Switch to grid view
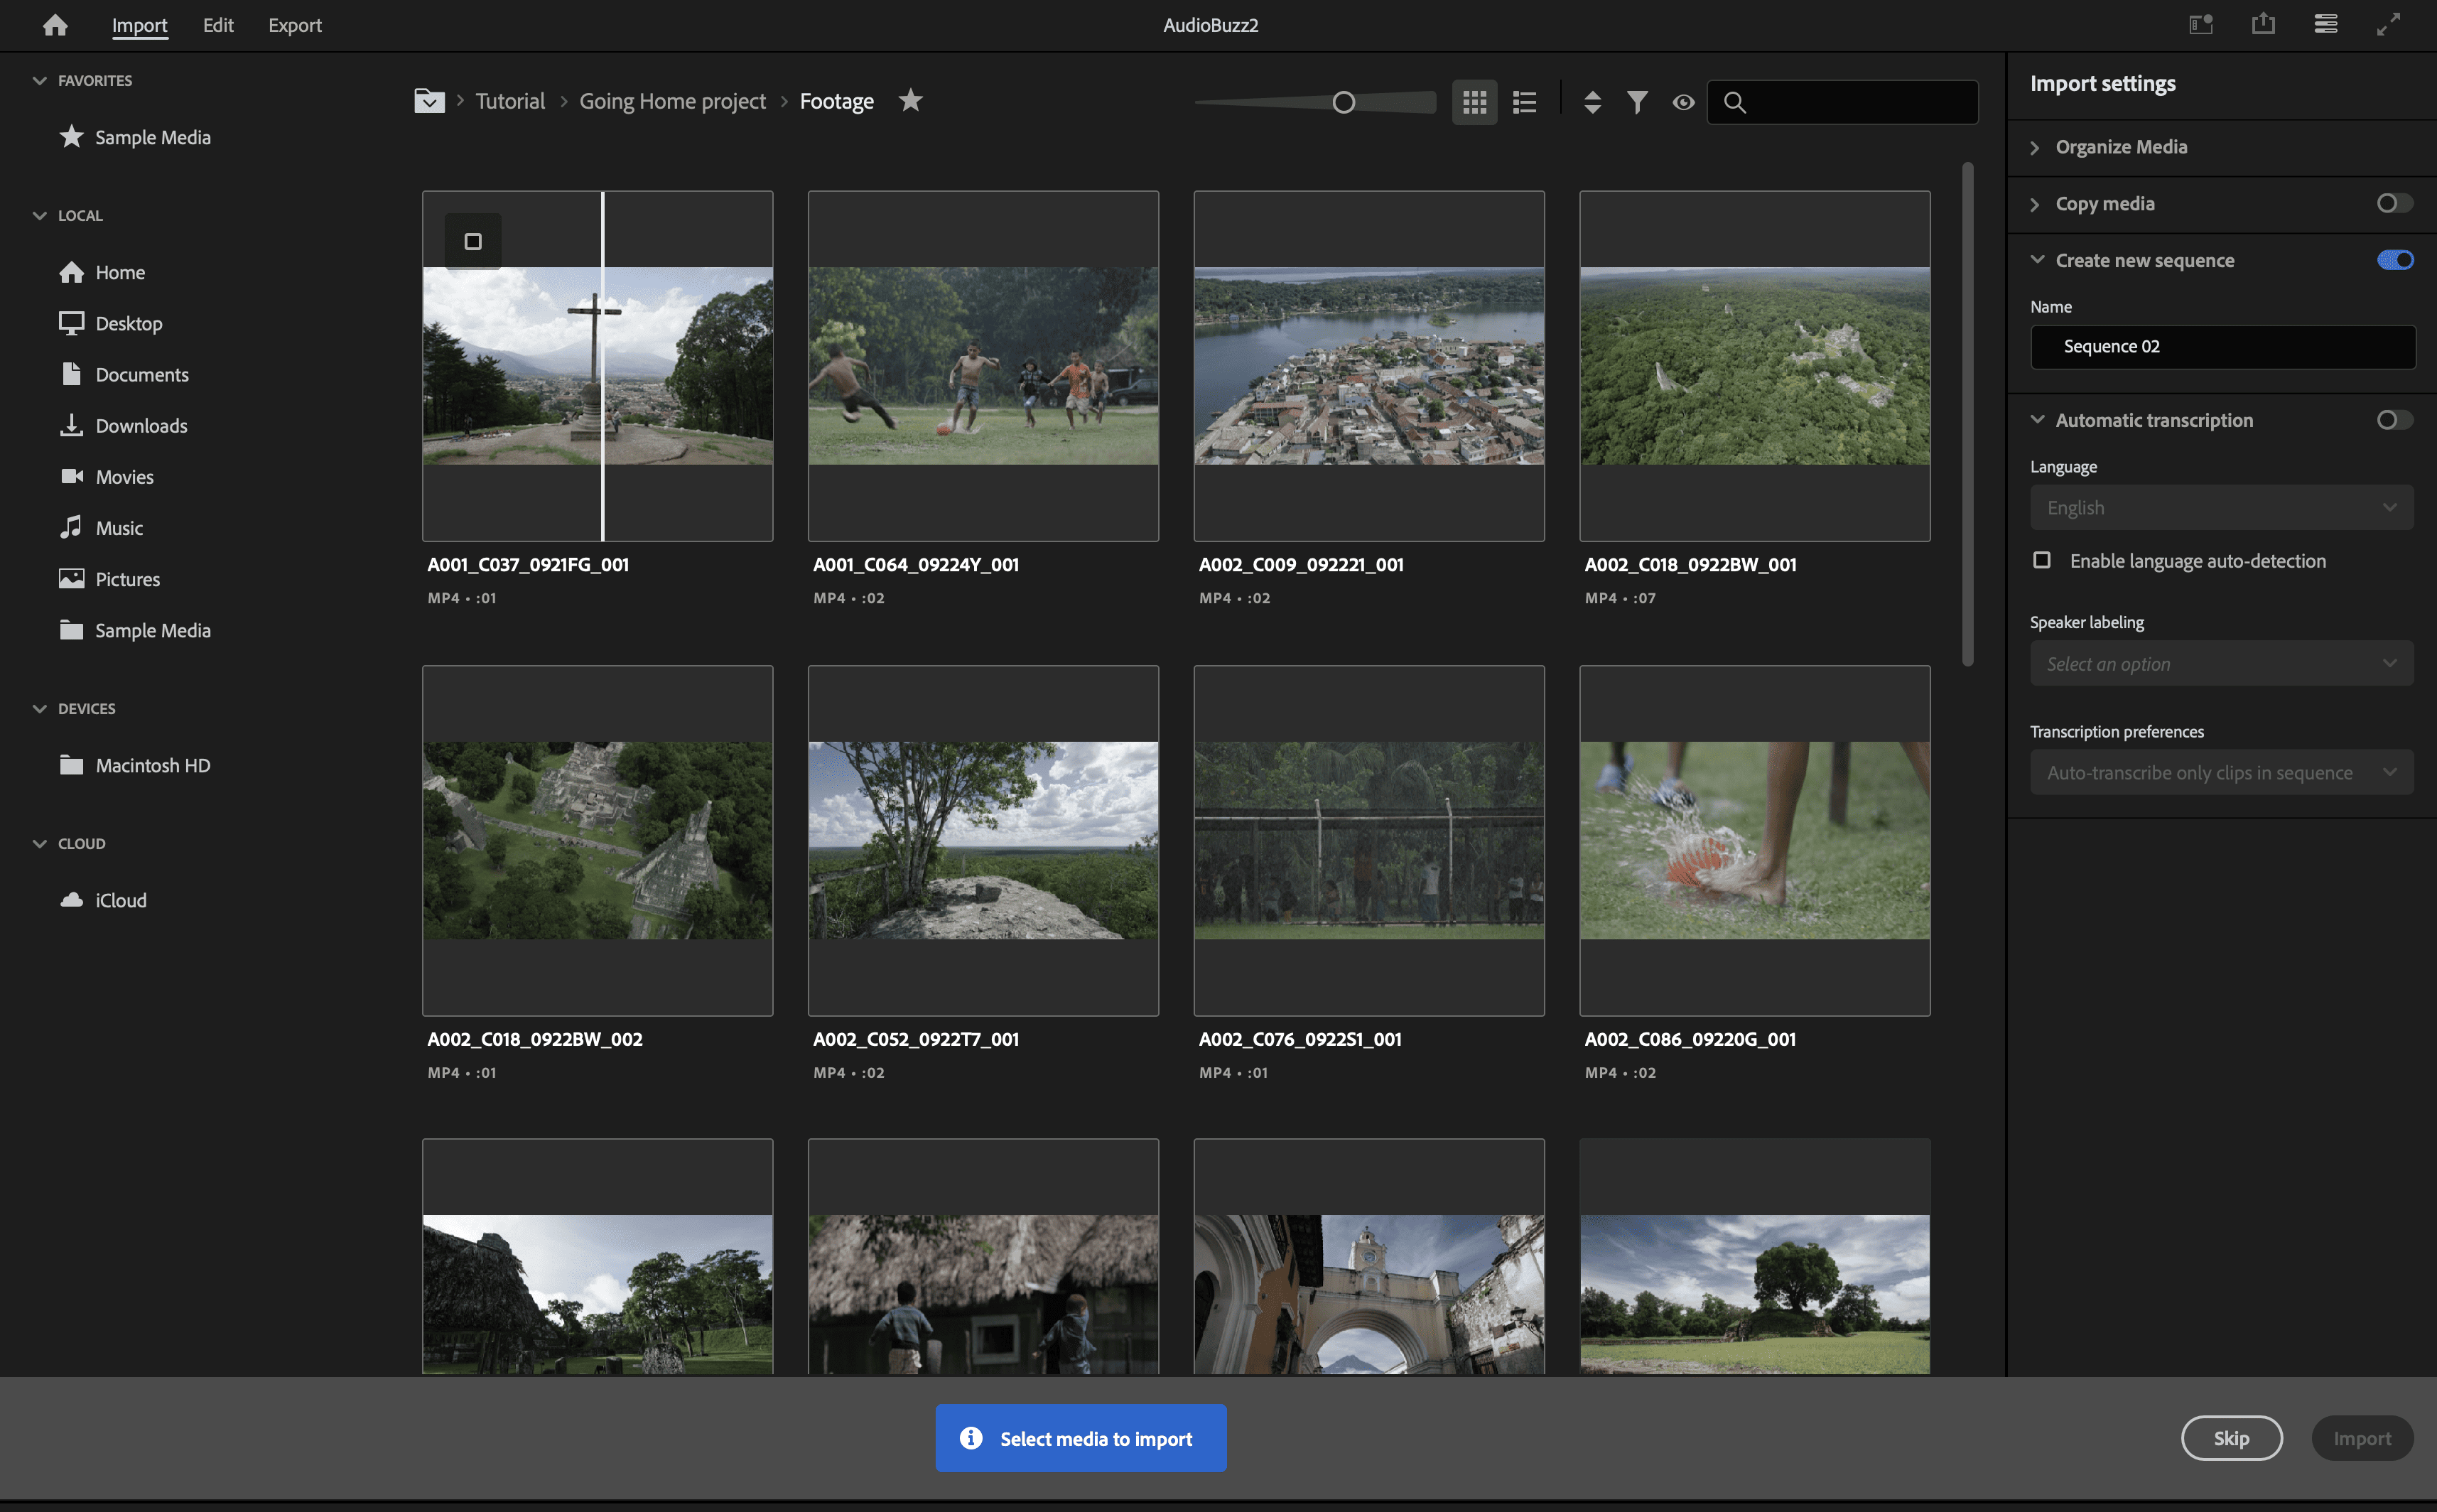 pyautogui.click(x=1474, y=102)
